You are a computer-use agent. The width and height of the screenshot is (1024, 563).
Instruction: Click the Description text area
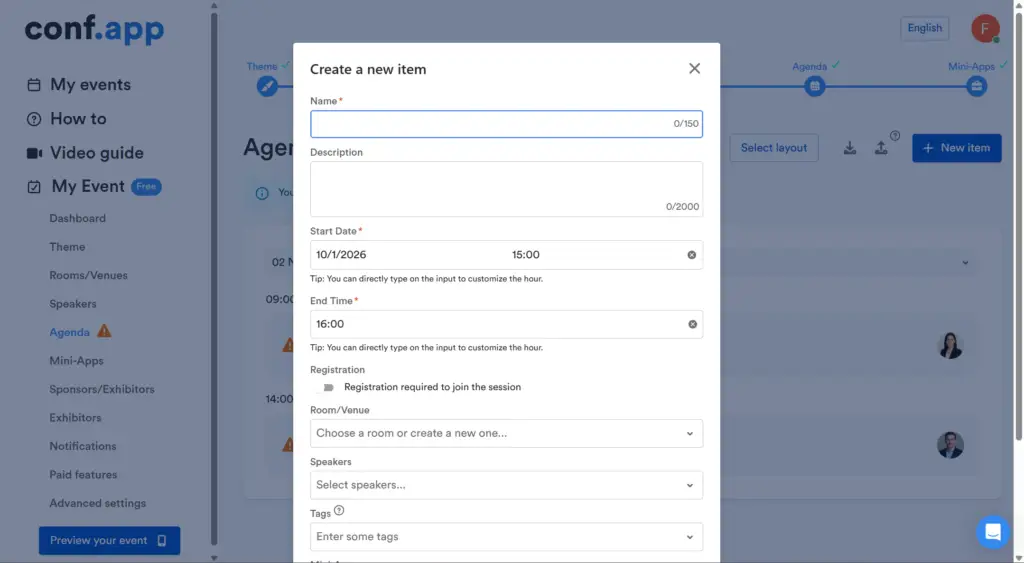click(x=506, y=189)
